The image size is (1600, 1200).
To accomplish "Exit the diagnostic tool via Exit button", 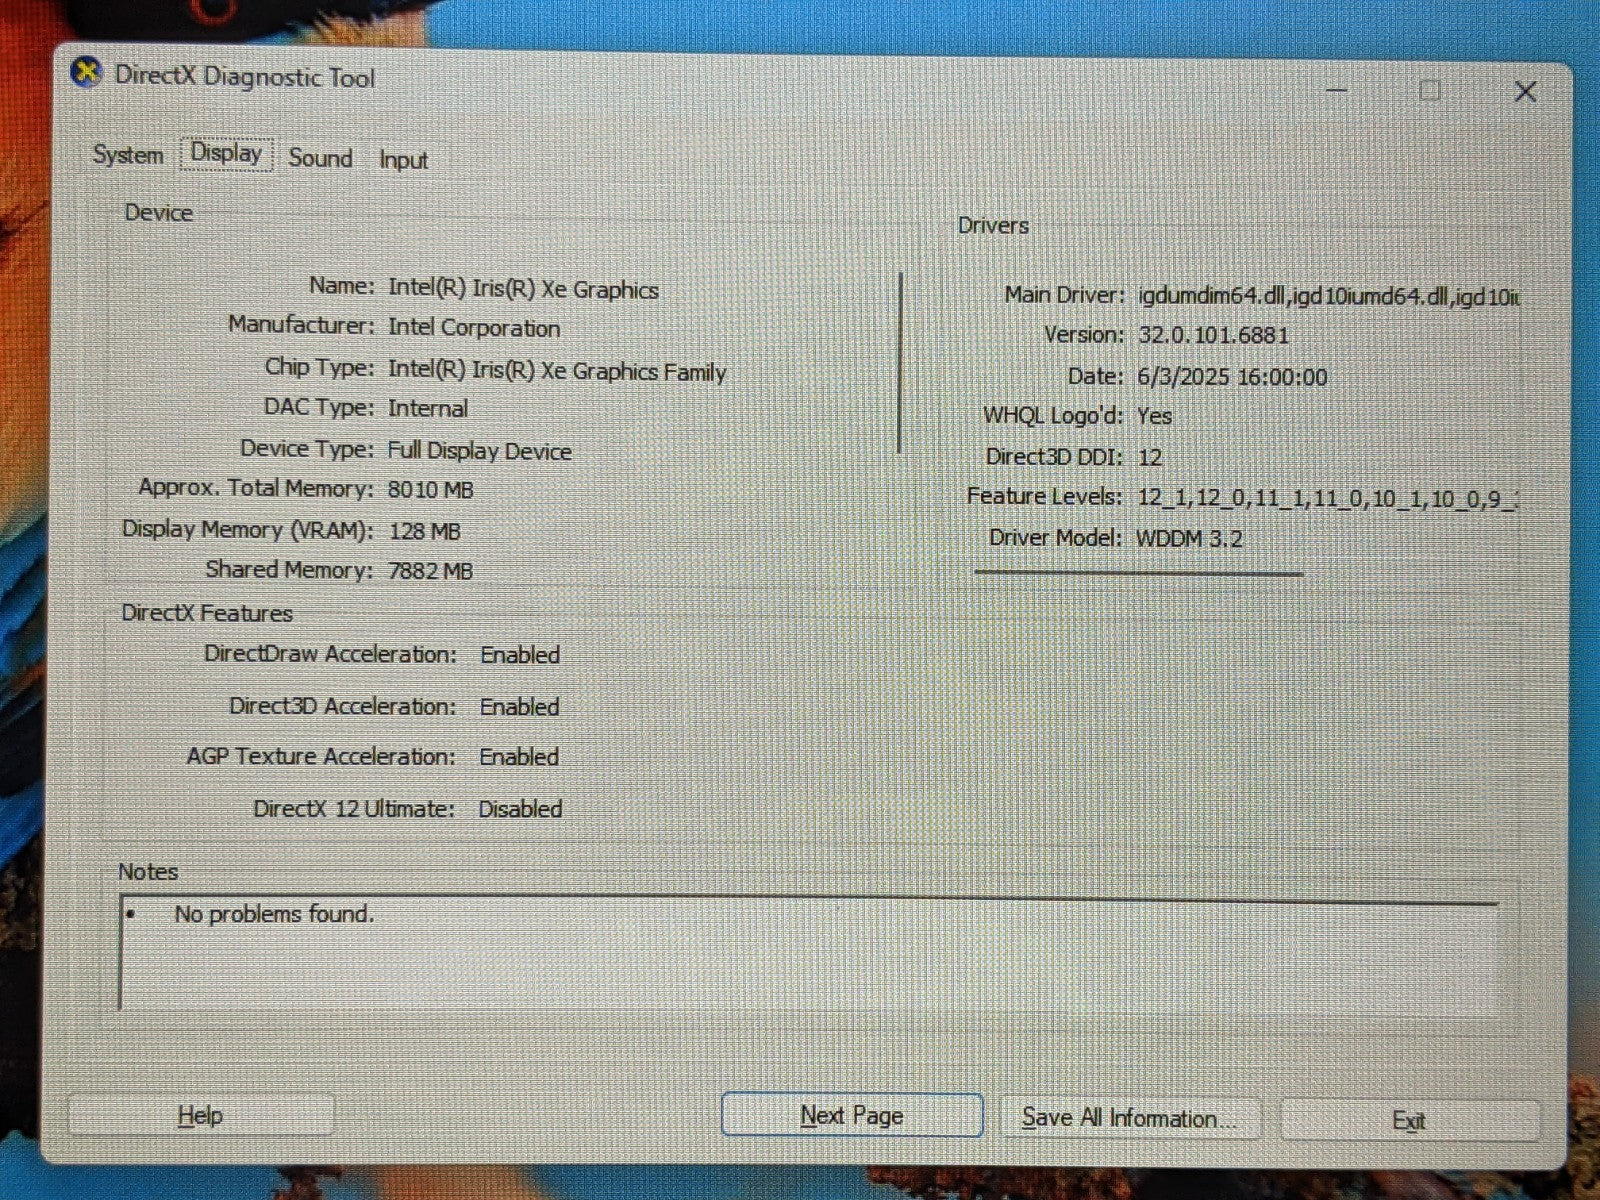I will [1408, 1120].
